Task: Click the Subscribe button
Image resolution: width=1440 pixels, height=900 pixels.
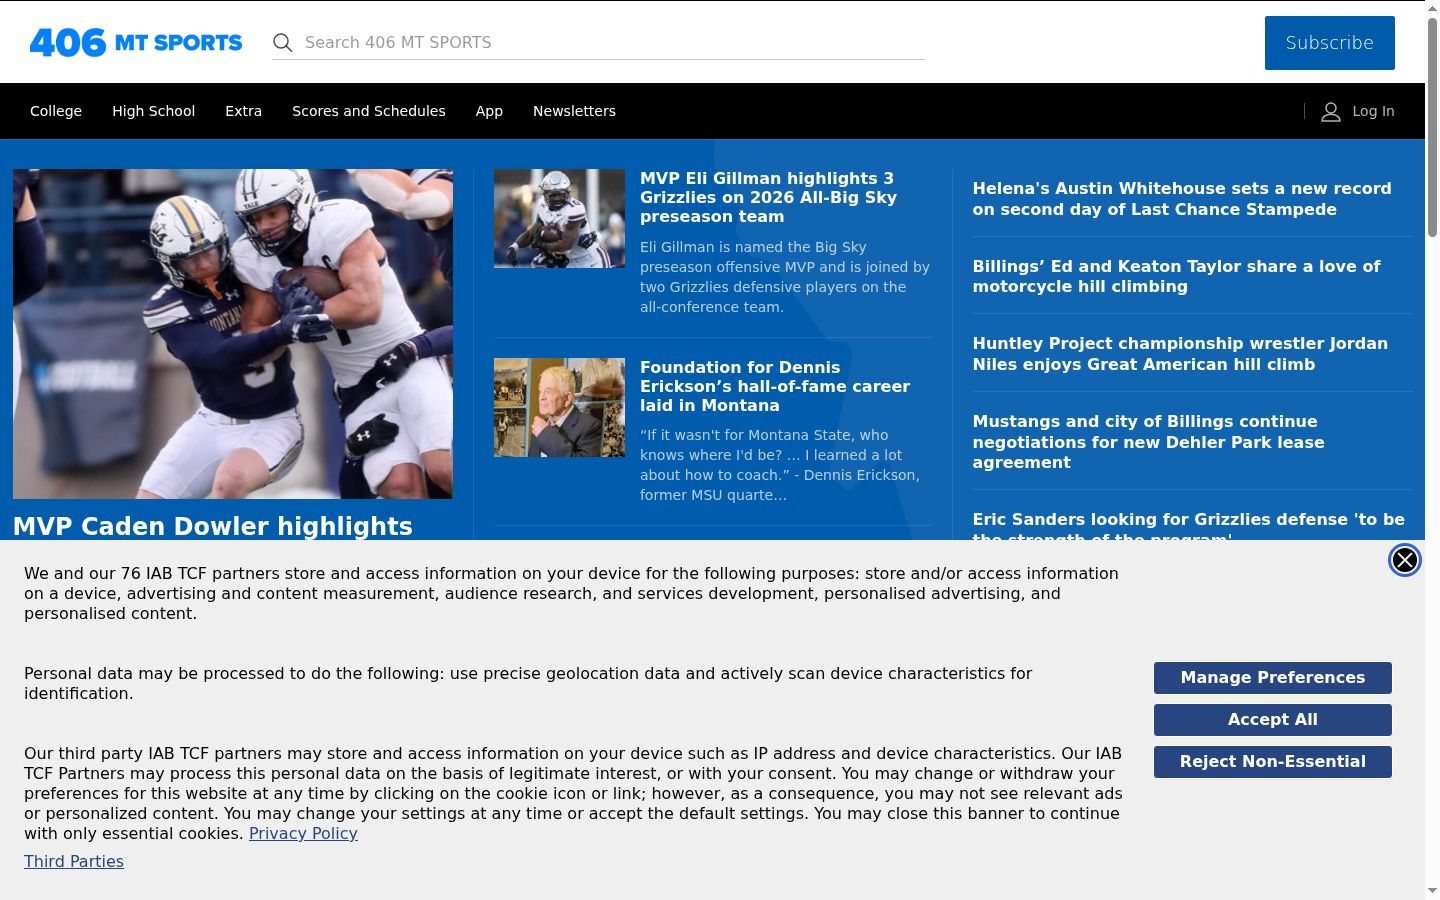Action: [x=1330, y=43]
